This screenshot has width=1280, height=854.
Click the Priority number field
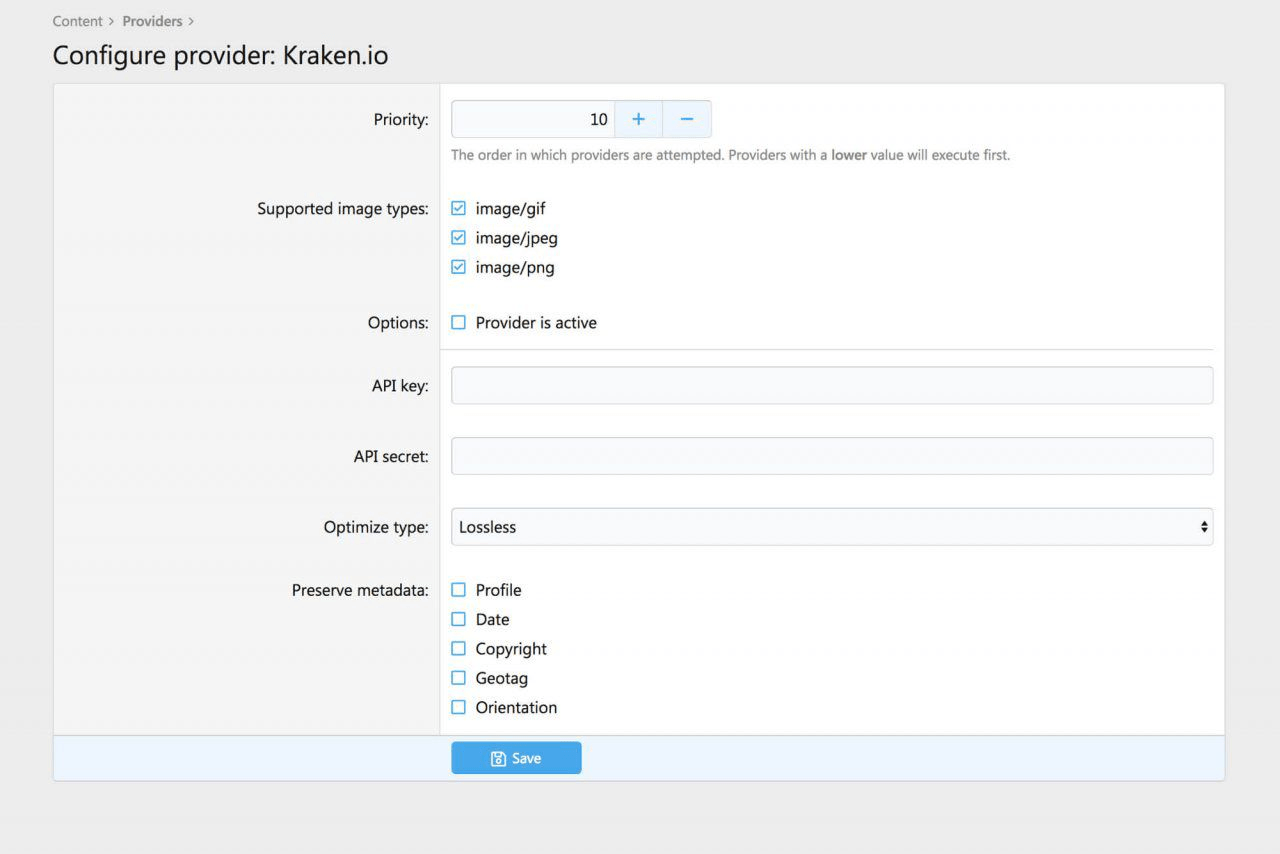tap(532, 119)
